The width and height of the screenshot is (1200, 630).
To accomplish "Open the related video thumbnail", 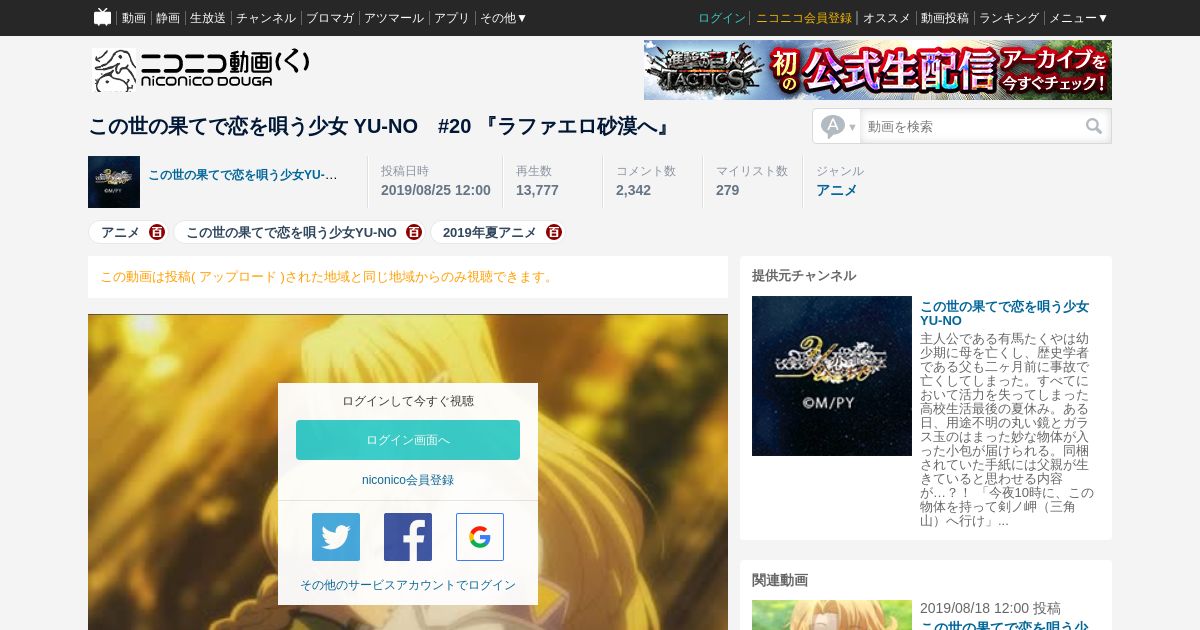I will point(832,615).
